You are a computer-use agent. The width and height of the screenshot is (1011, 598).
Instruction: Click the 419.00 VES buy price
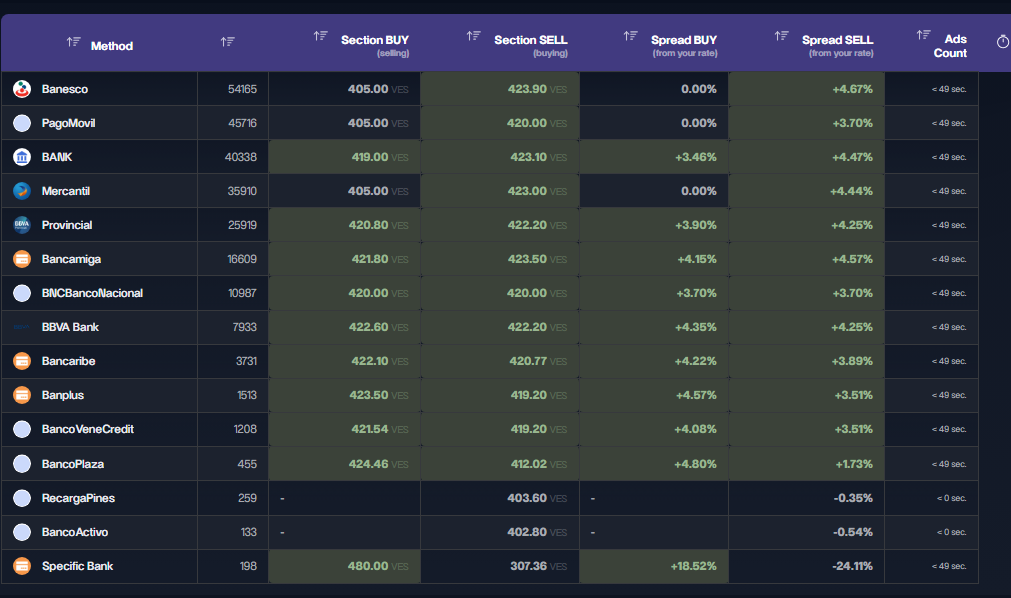pyautogui.click(x=380, y=157)
